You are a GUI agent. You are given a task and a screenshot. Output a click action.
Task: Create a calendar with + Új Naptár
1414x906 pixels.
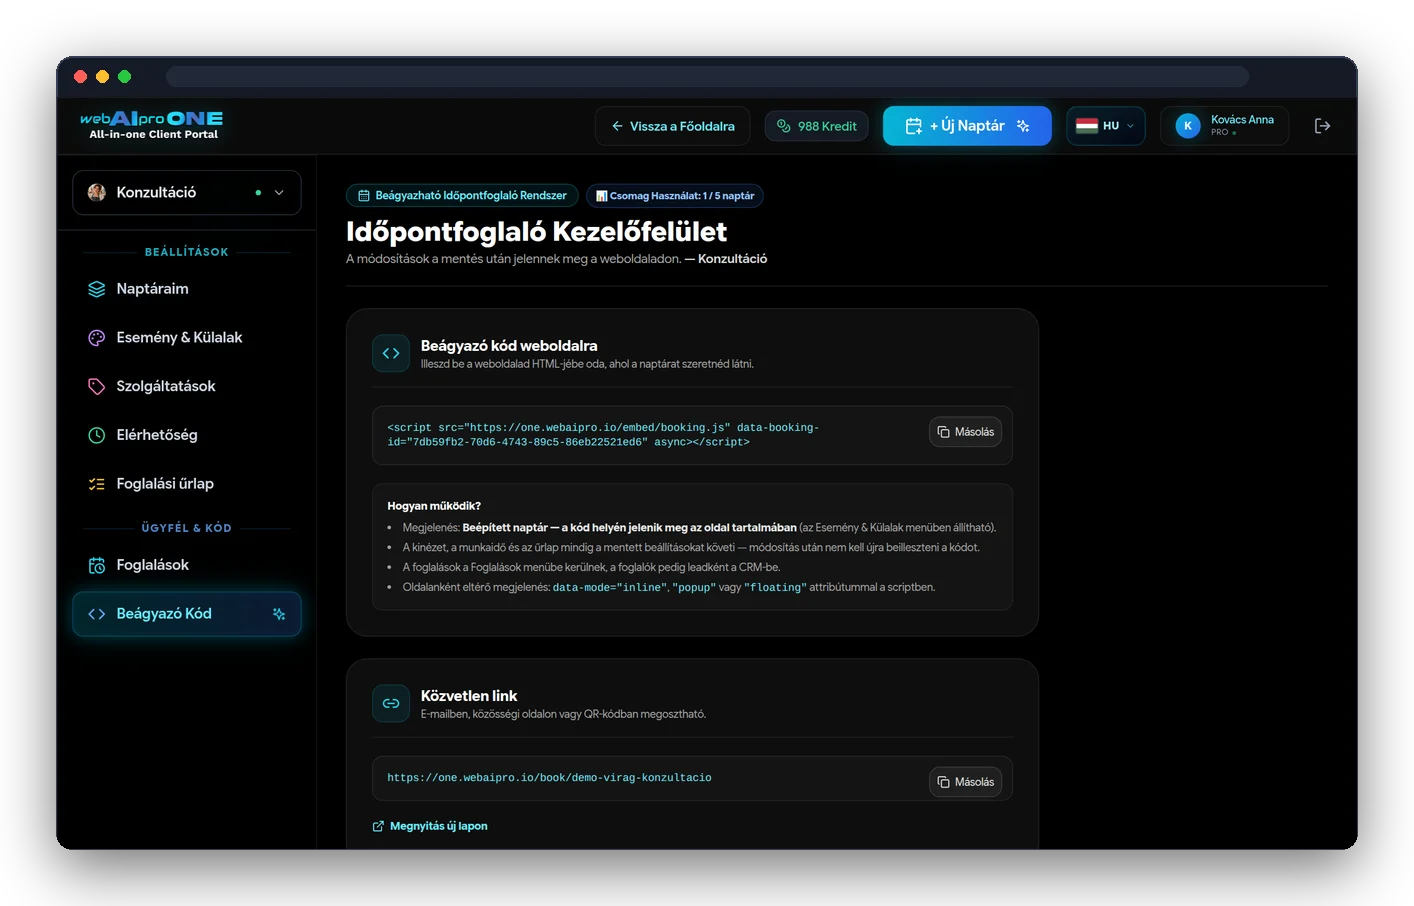pos(967,126)
